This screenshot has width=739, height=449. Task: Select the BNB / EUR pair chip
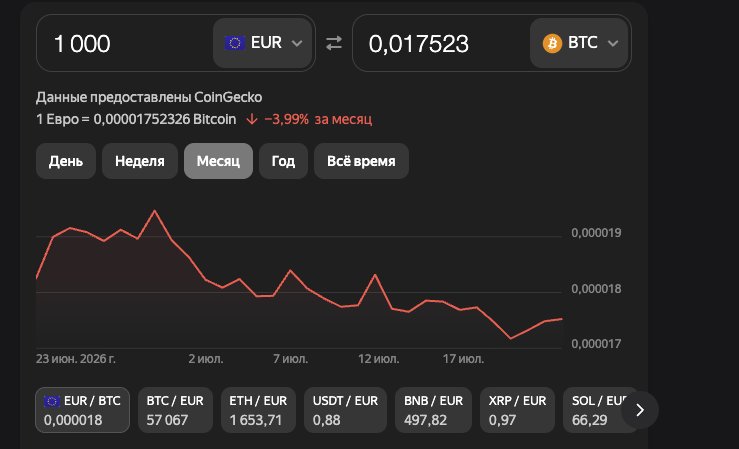click(434, 410)
